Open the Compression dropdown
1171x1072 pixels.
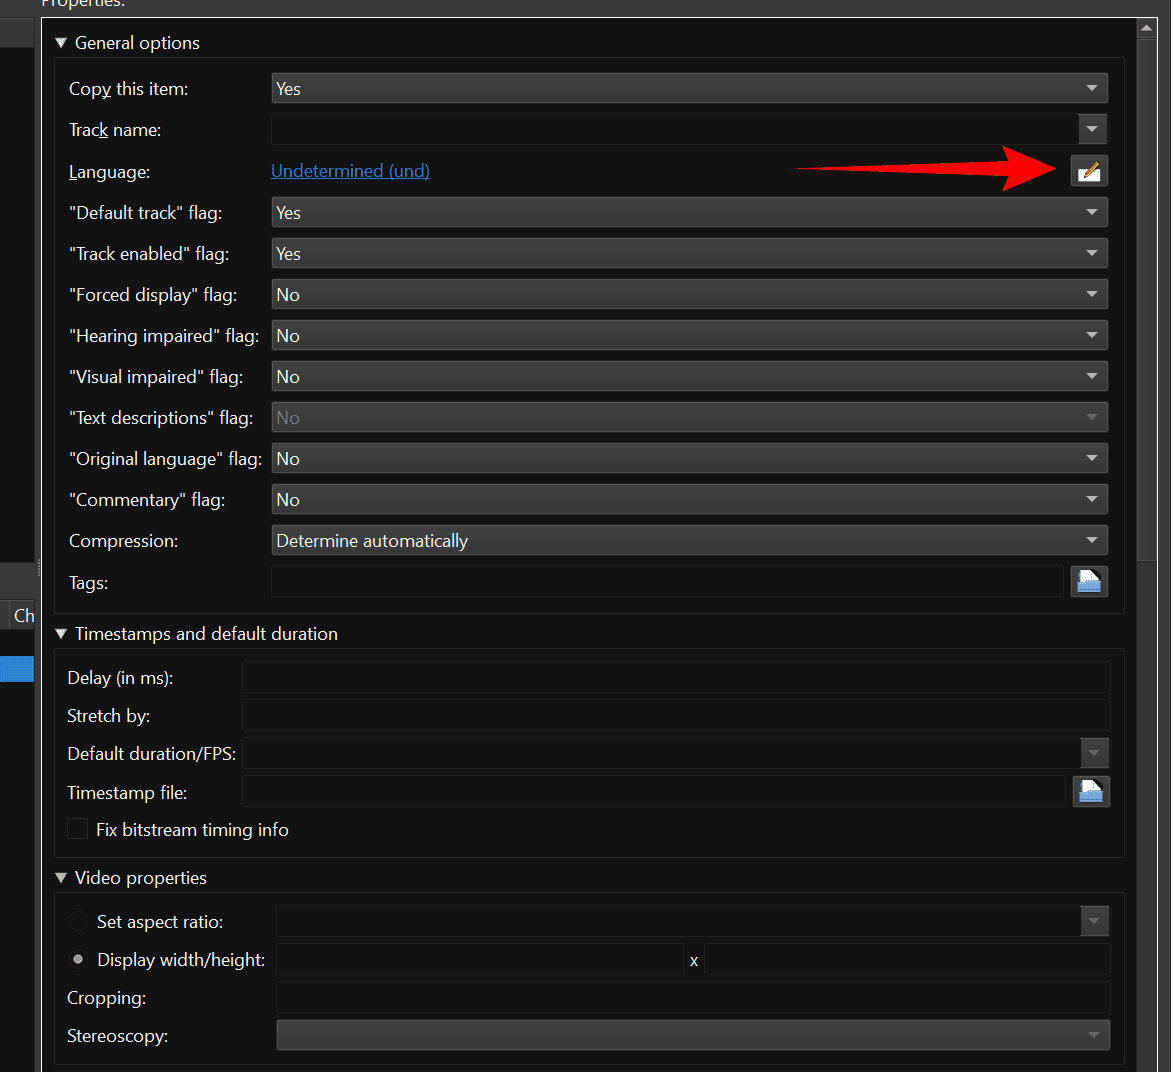[x=689, y=540]
